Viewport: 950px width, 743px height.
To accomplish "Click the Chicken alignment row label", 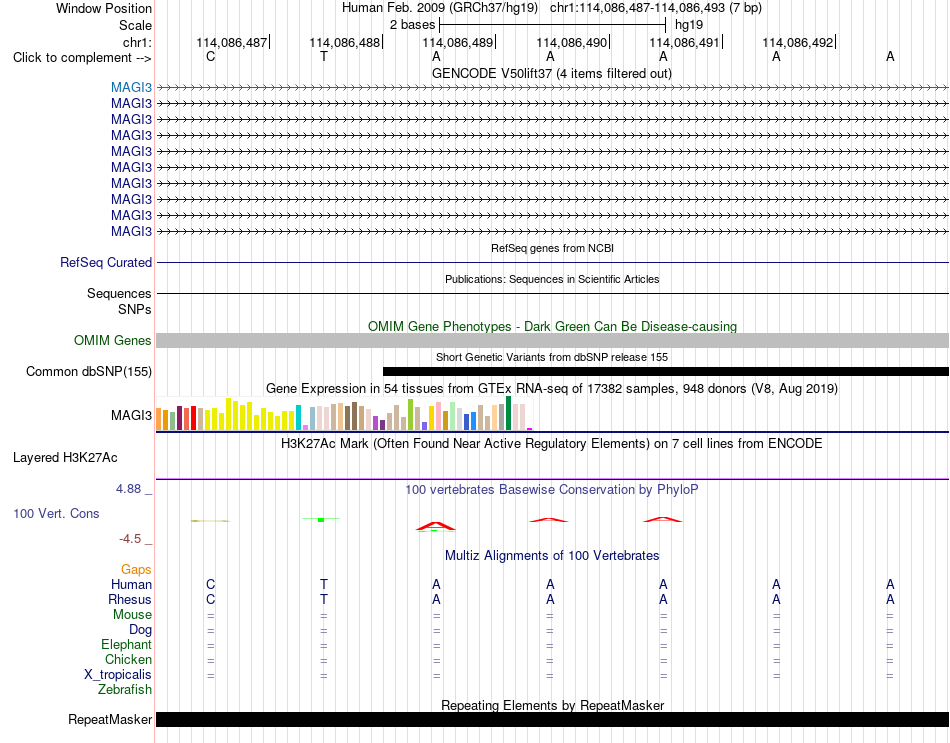I will [x=128, y=659].
